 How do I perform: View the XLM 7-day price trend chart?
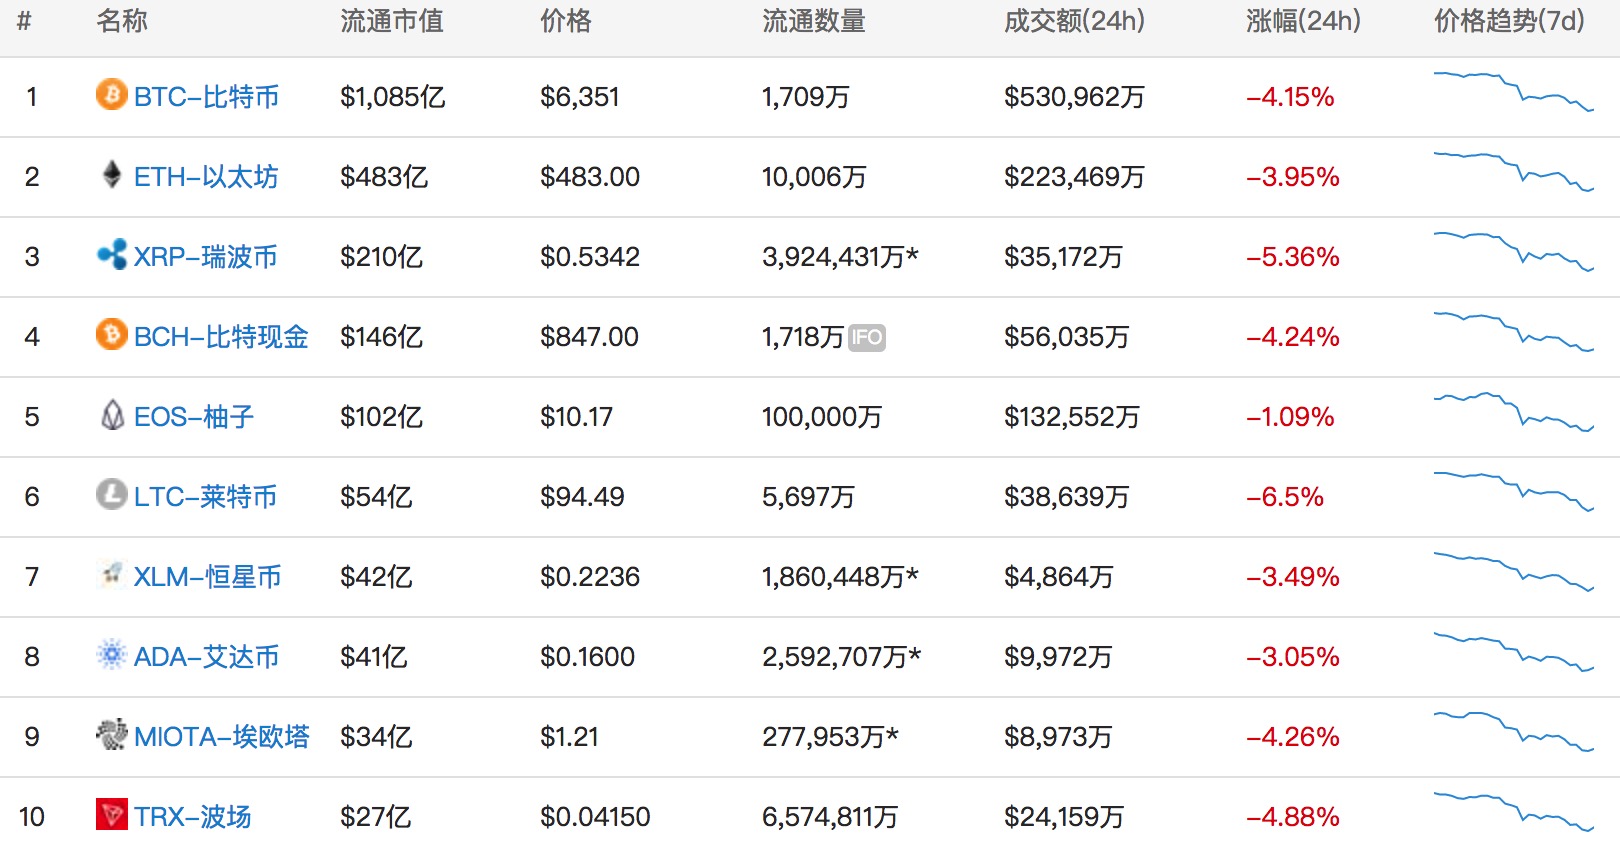point(1514,571)
